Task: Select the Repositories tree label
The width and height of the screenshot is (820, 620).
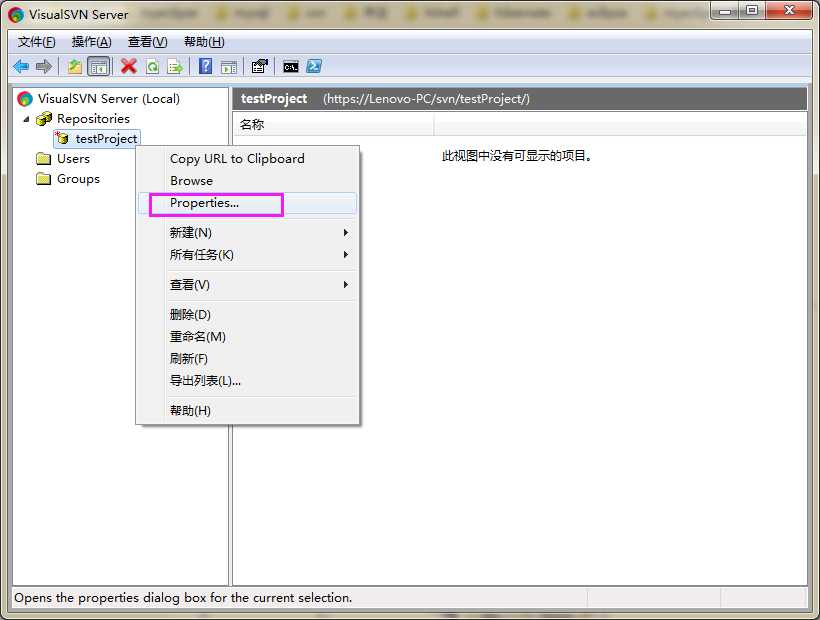Action: (x=93, y=119)
